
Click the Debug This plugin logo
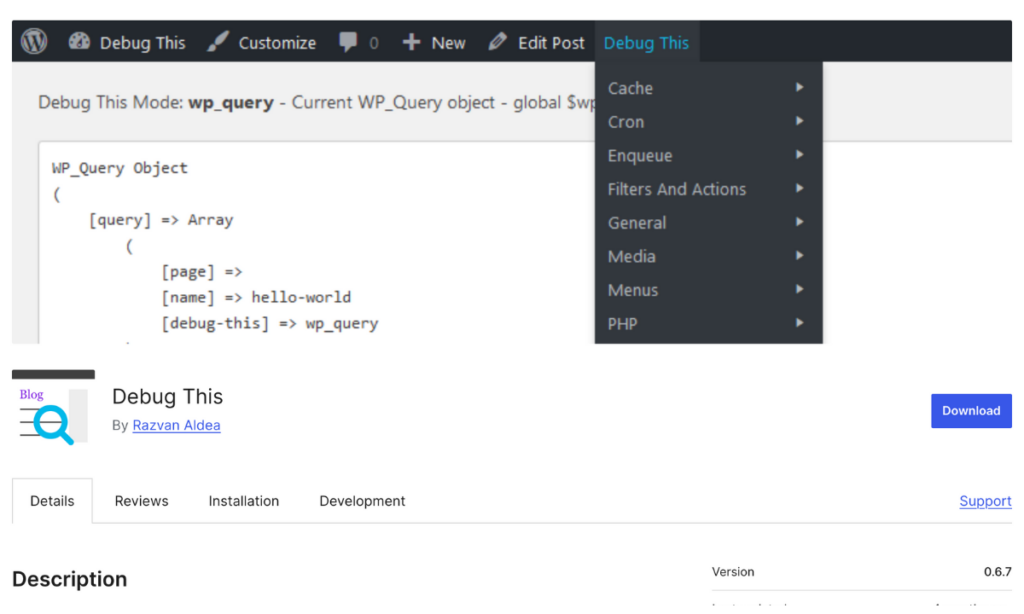pyautogui.click(x=52, y=410)
